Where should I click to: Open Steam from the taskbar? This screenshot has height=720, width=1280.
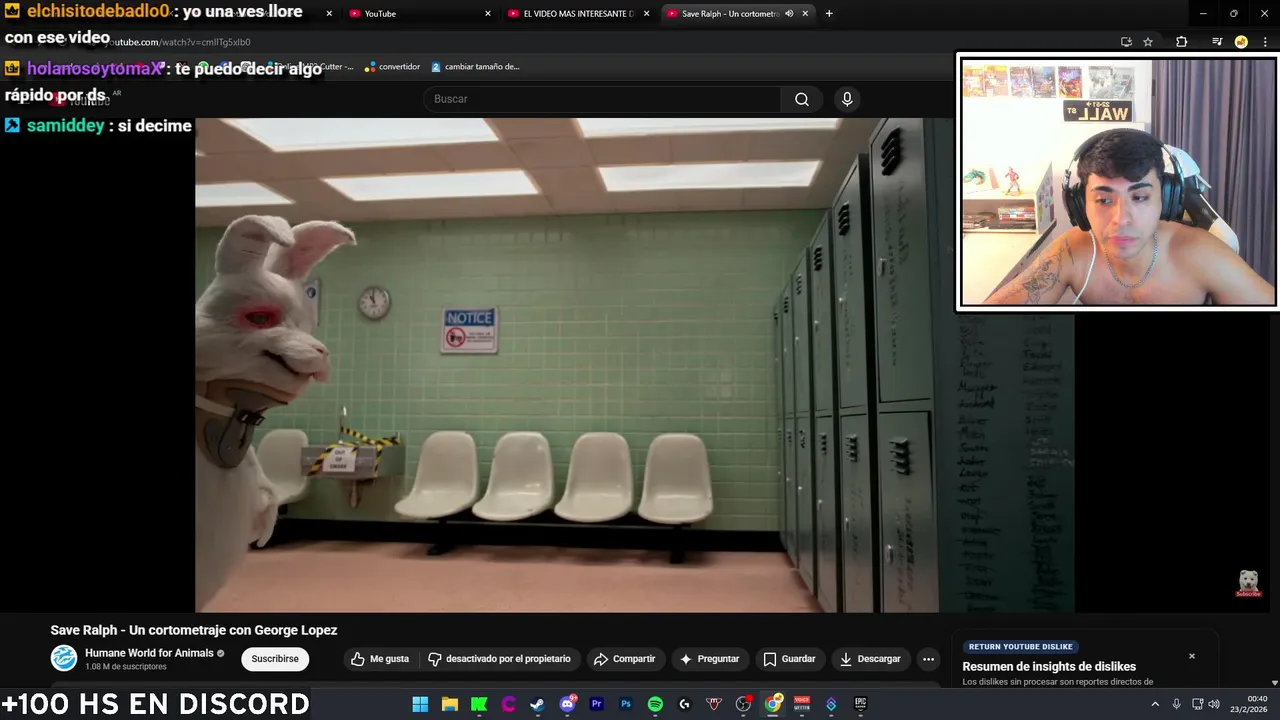537,704
